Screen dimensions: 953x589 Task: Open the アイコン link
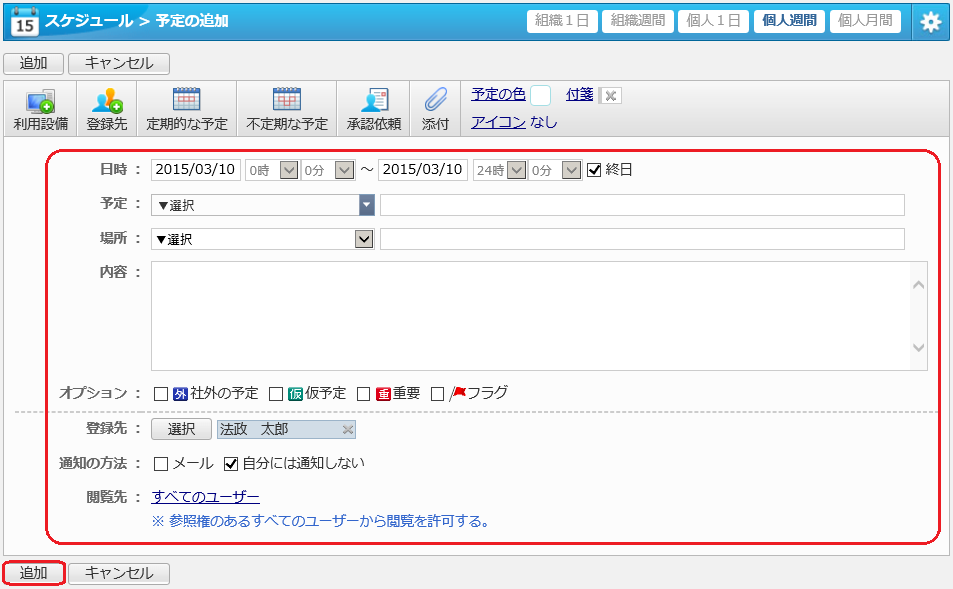[x=498, y=122]
